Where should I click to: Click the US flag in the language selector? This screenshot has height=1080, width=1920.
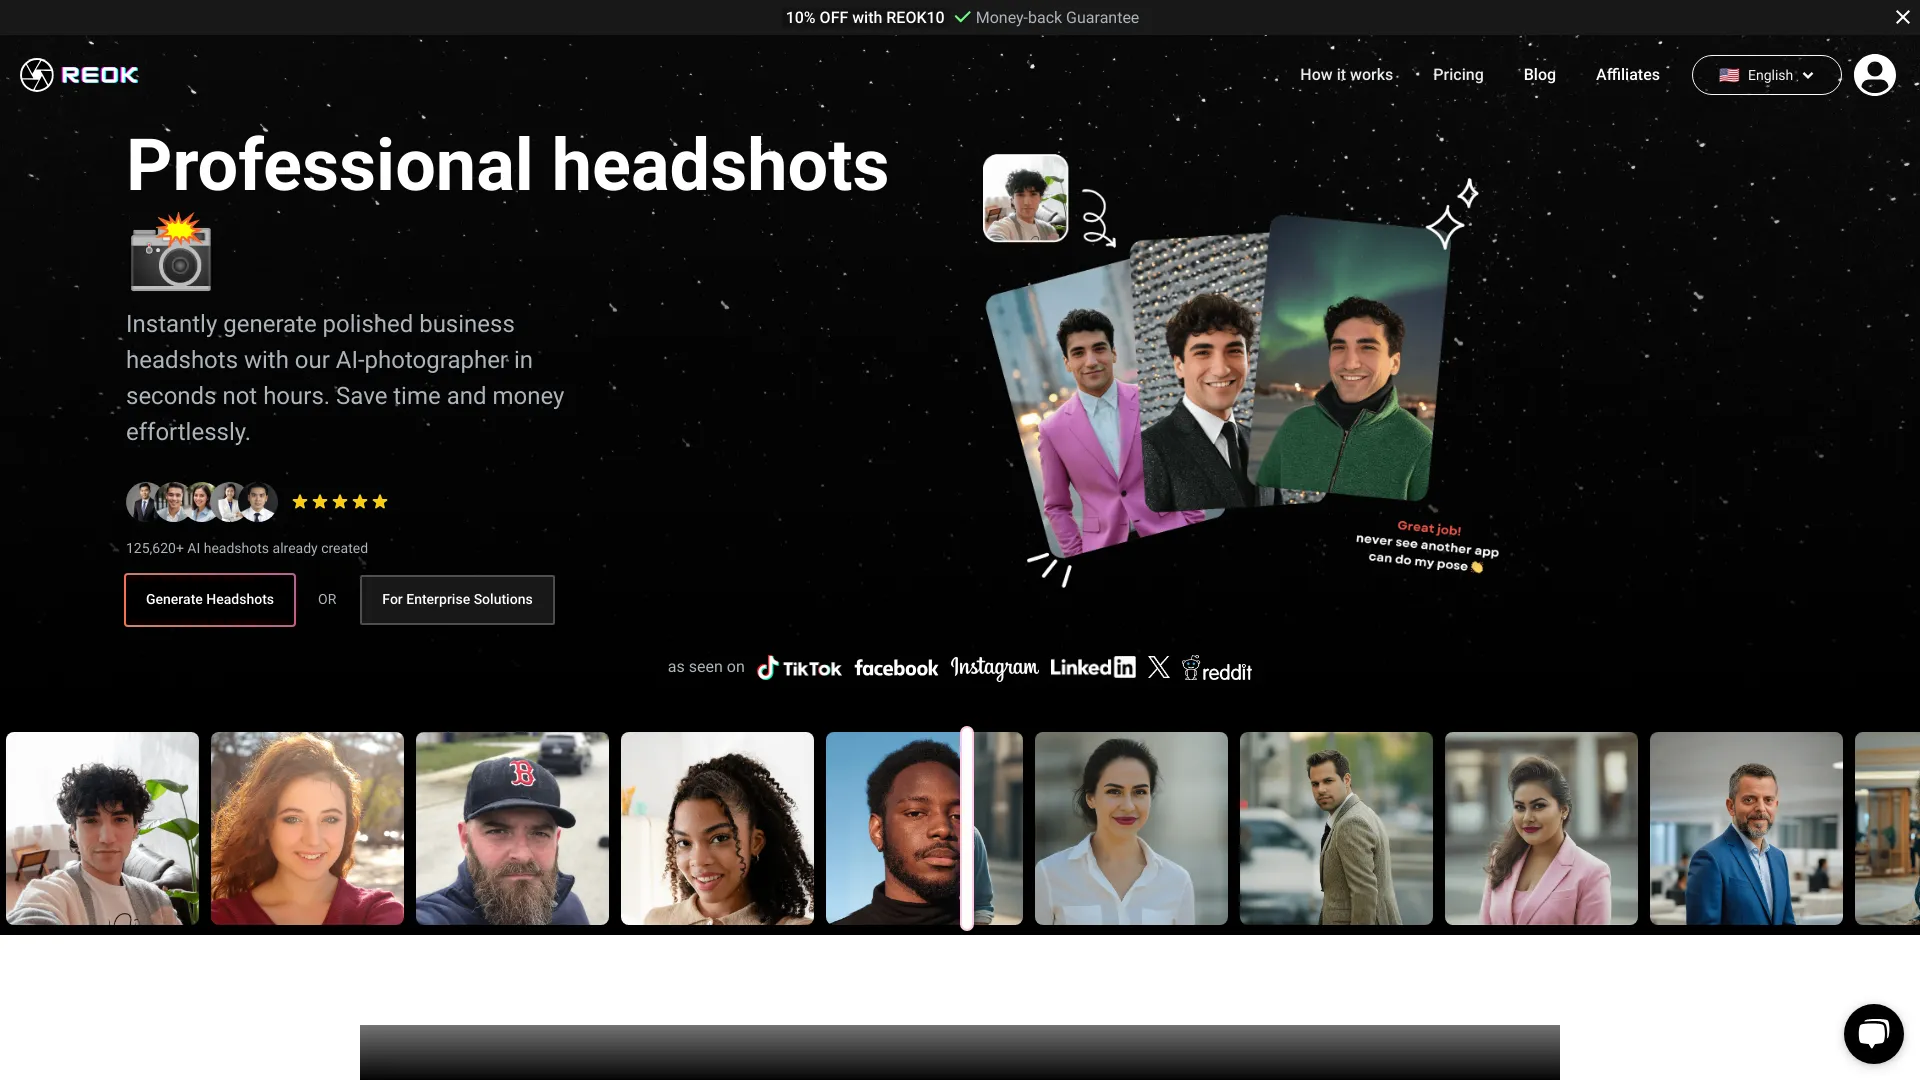[1729, 74]
